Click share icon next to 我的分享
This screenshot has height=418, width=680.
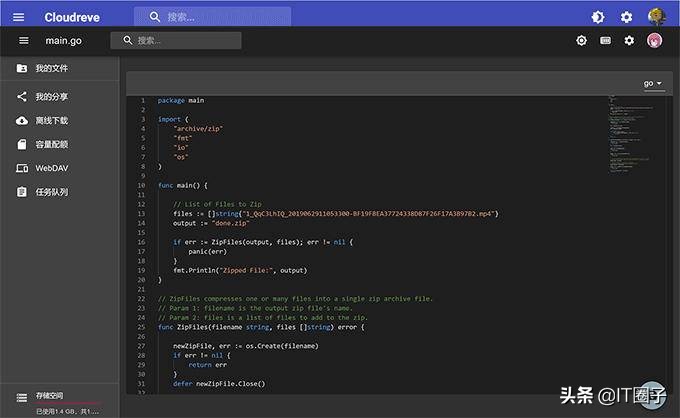[x=22, y=96]
